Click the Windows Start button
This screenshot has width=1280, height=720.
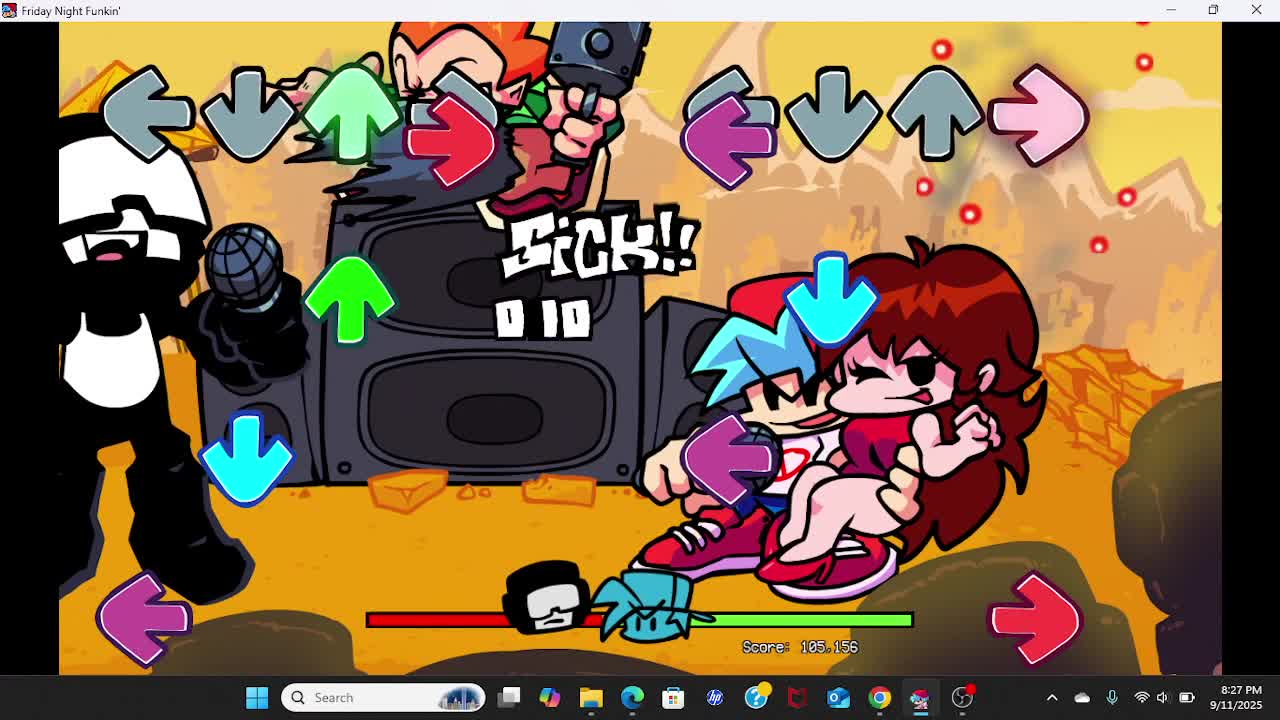[257, 697]
